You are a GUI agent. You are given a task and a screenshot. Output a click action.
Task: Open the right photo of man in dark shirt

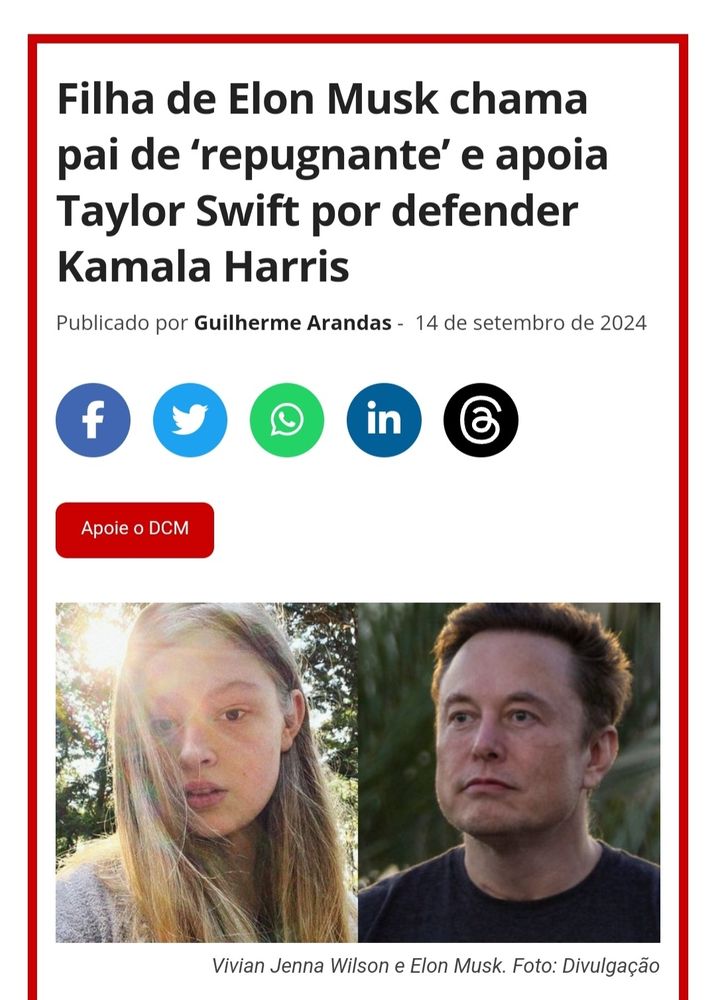[509, 772]
